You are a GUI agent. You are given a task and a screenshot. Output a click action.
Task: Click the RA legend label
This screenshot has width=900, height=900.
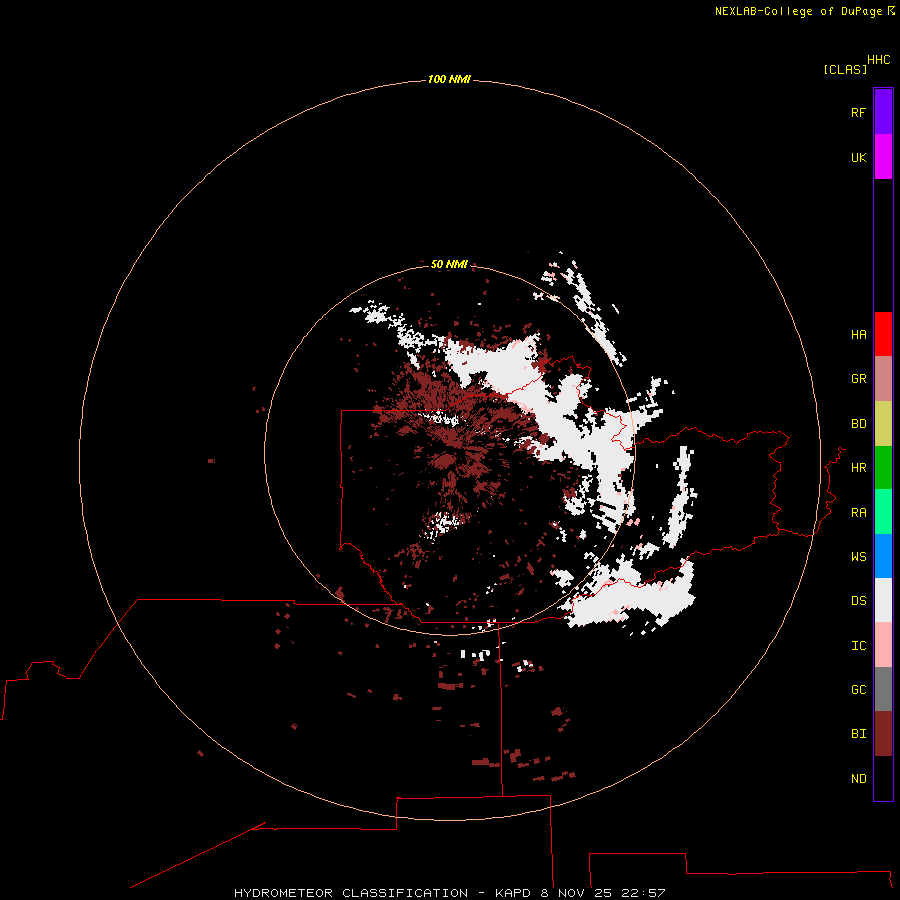point(859,513)
